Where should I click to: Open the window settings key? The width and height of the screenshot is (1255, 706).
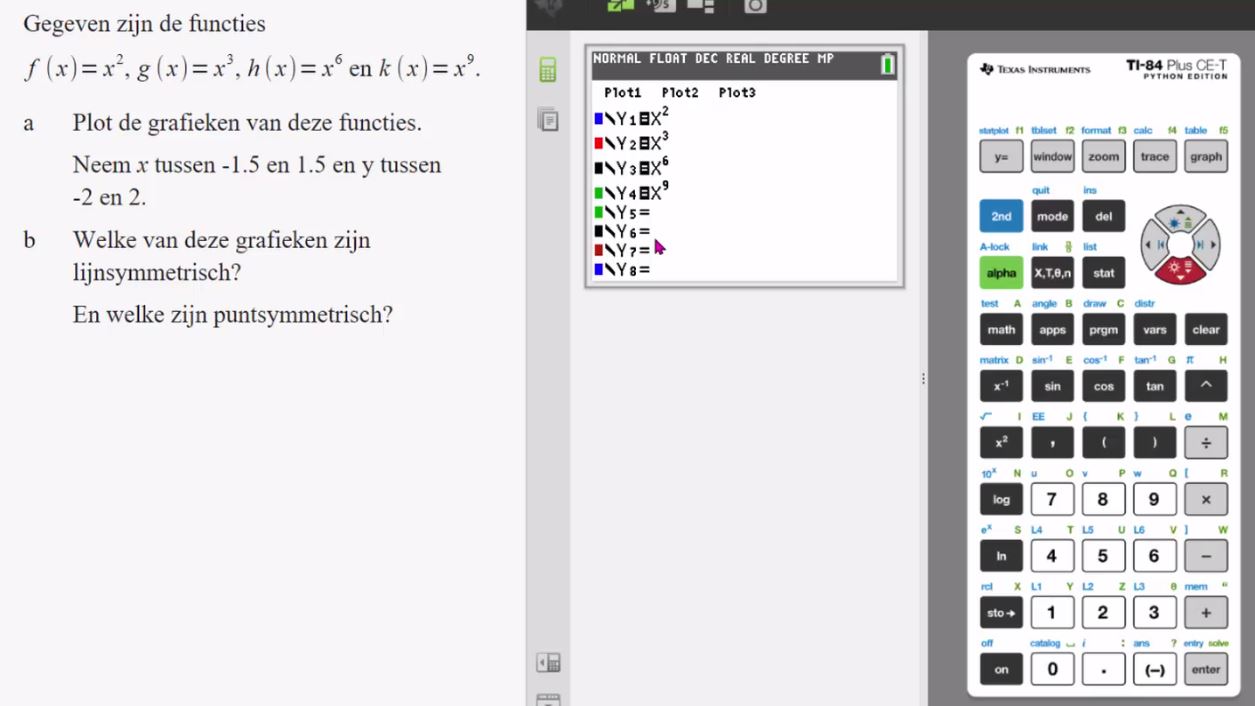[1052, 157]
